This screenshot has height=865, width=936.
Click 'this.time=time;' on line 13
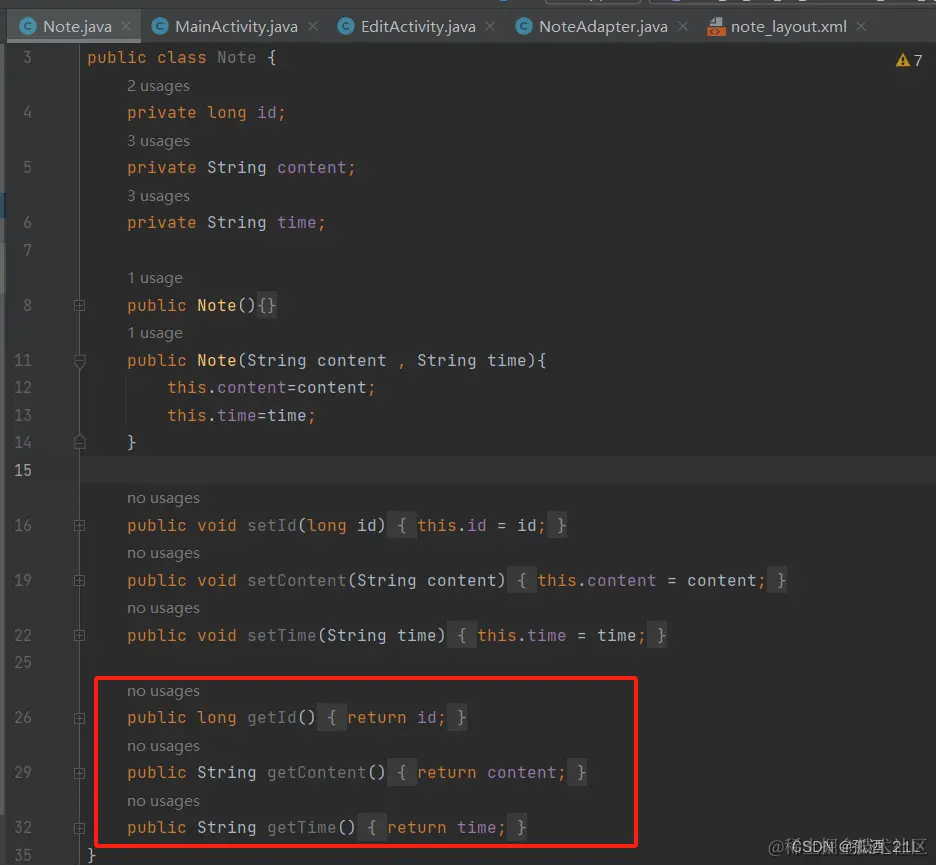[241, 415]
